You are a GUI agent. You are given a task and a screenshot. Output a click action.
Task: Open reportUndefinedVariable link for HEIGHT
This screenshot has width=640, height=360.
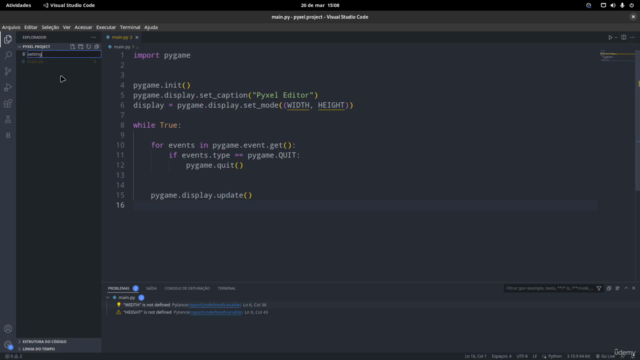[x=216, y=312]
